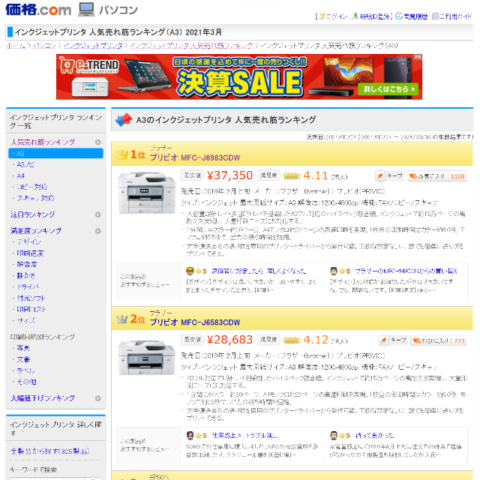Click お気に入り button showing 773

pyautogui.click(x=439, y=340)
